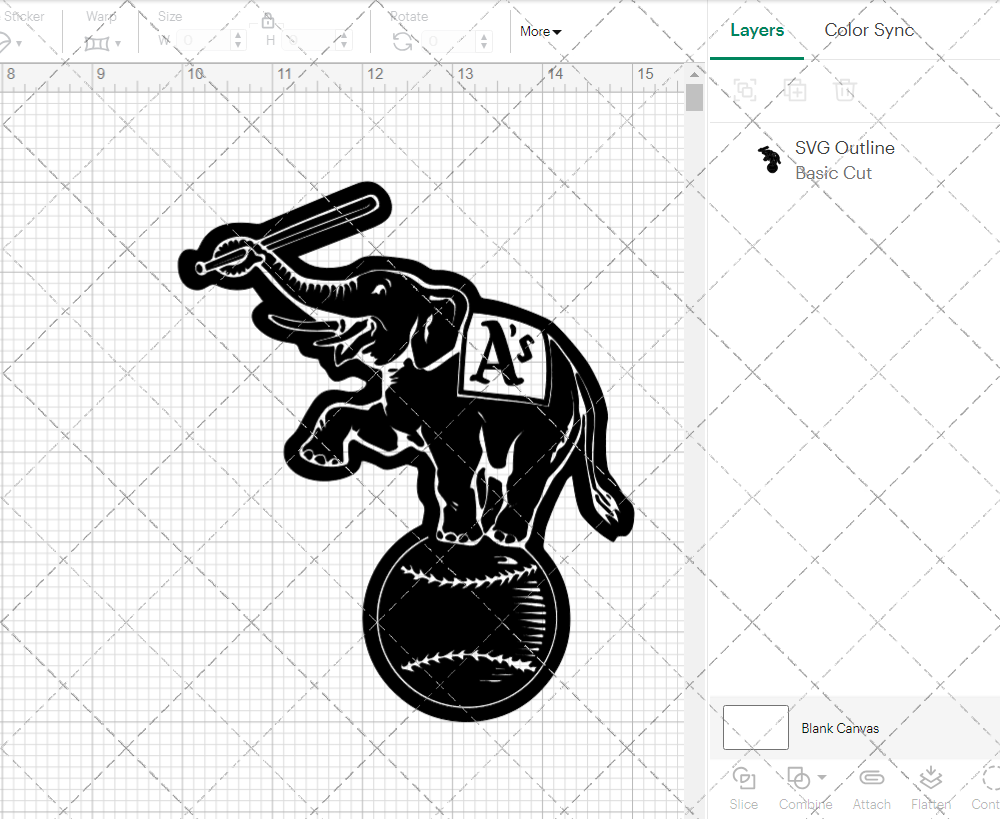Open the Sticker dropdown
The height and width of the screenshot is (819, 1000).
pos(18,44)
